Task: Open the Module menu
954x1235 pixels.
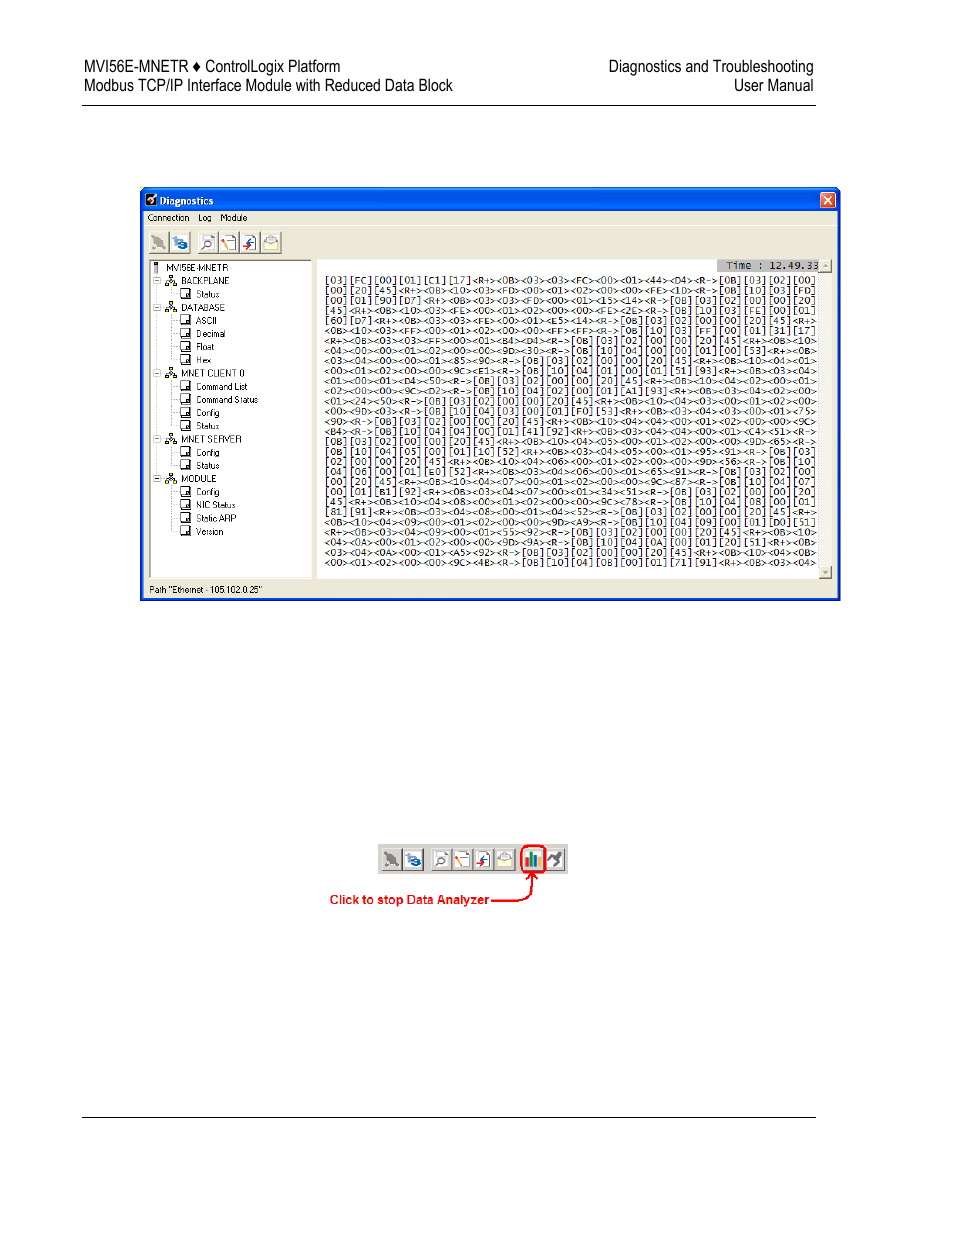Action: point(234,218)
